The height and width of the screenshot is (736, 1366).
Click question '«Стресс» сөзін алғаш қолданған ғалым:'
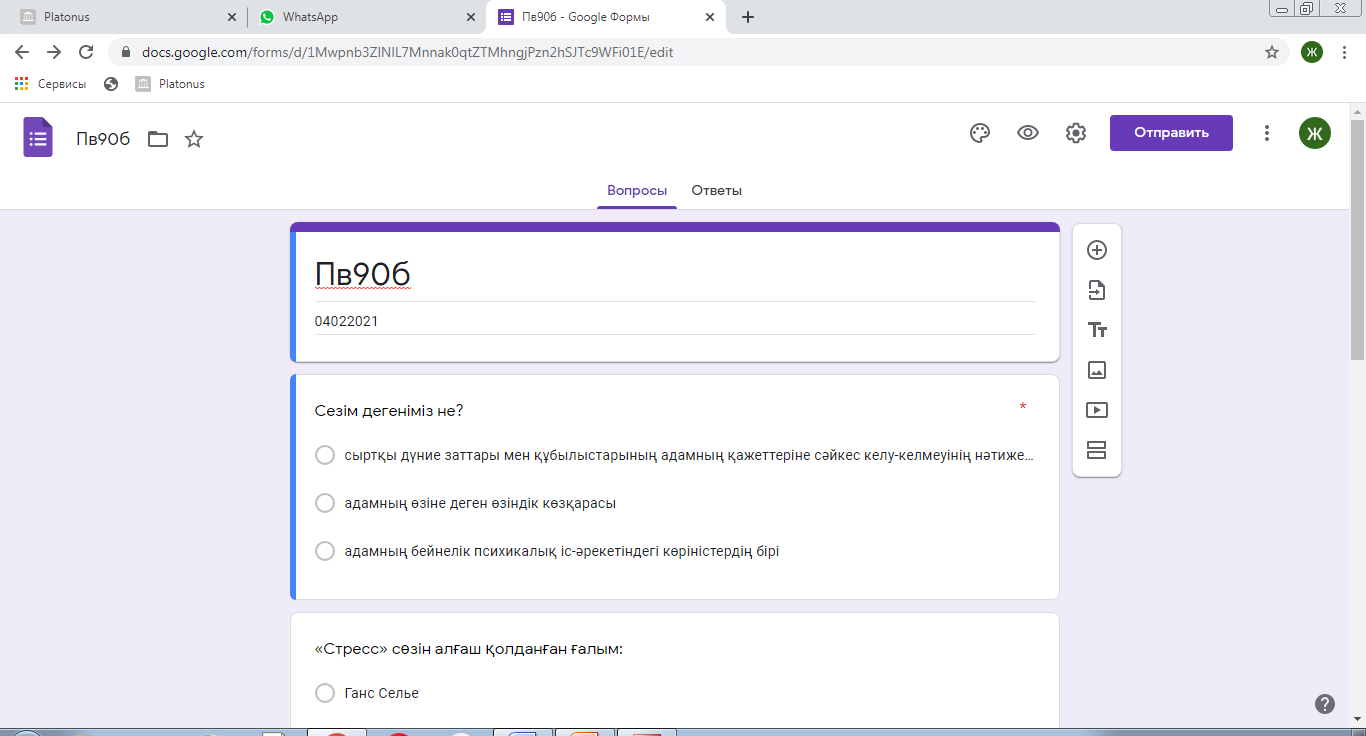coord(469,649)
